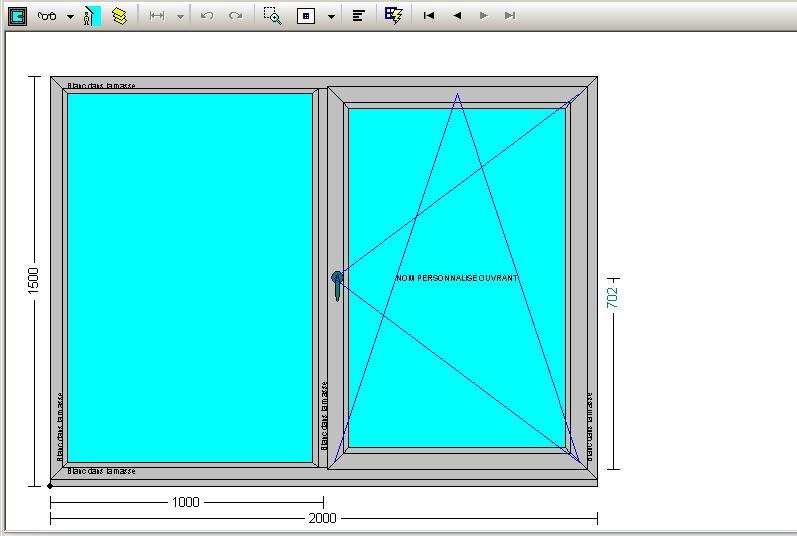Open the dropdown beside the glasses icon
This screenshot has width=797, height=536.
[x=70, y=17]
